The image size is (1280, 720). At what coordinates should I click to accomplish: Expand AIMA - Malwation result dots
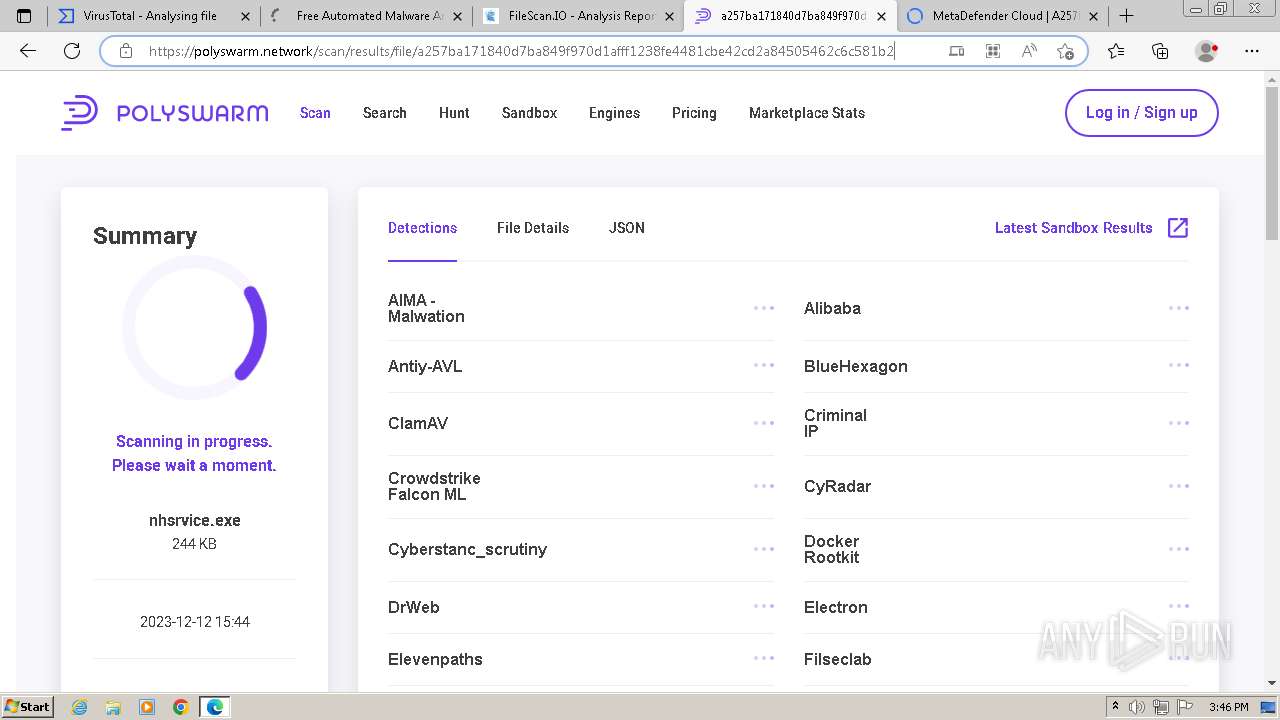(764, 308)
